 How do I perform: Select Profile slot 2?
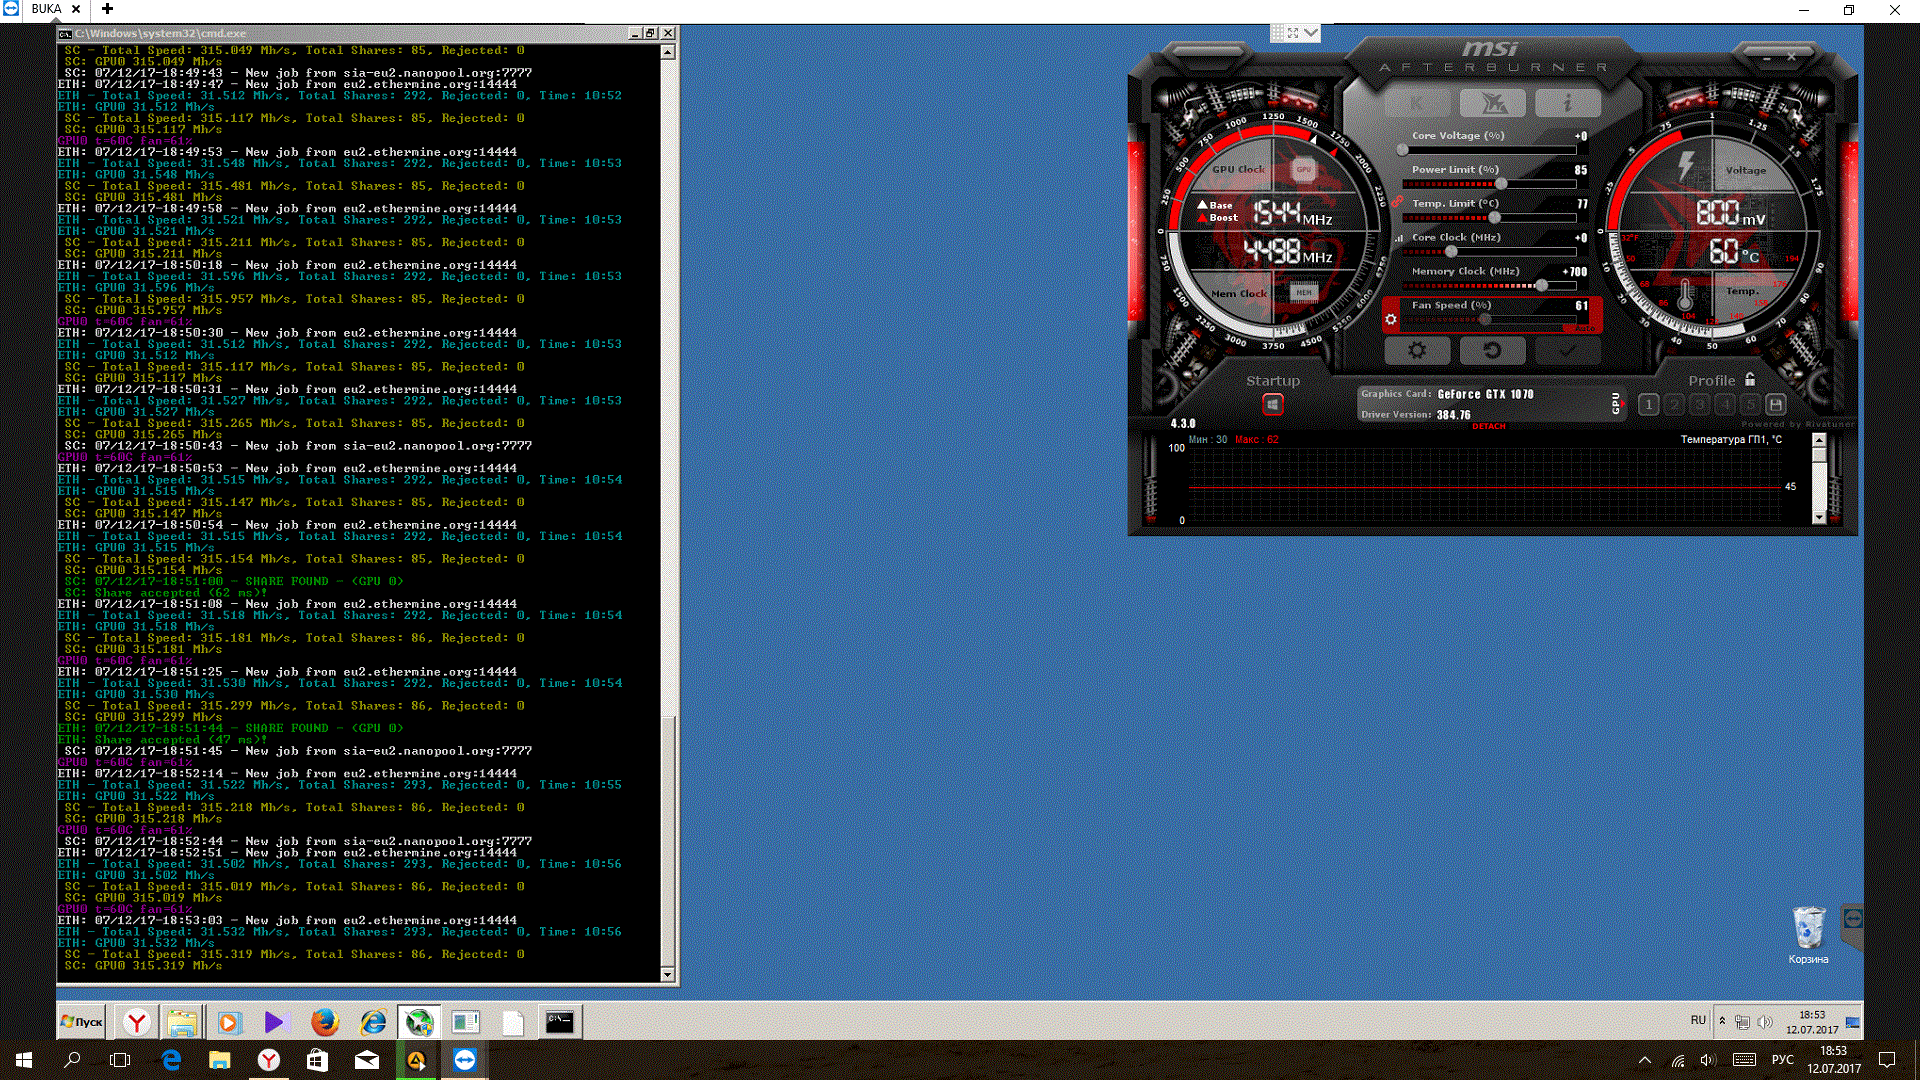click(1674, 404)
